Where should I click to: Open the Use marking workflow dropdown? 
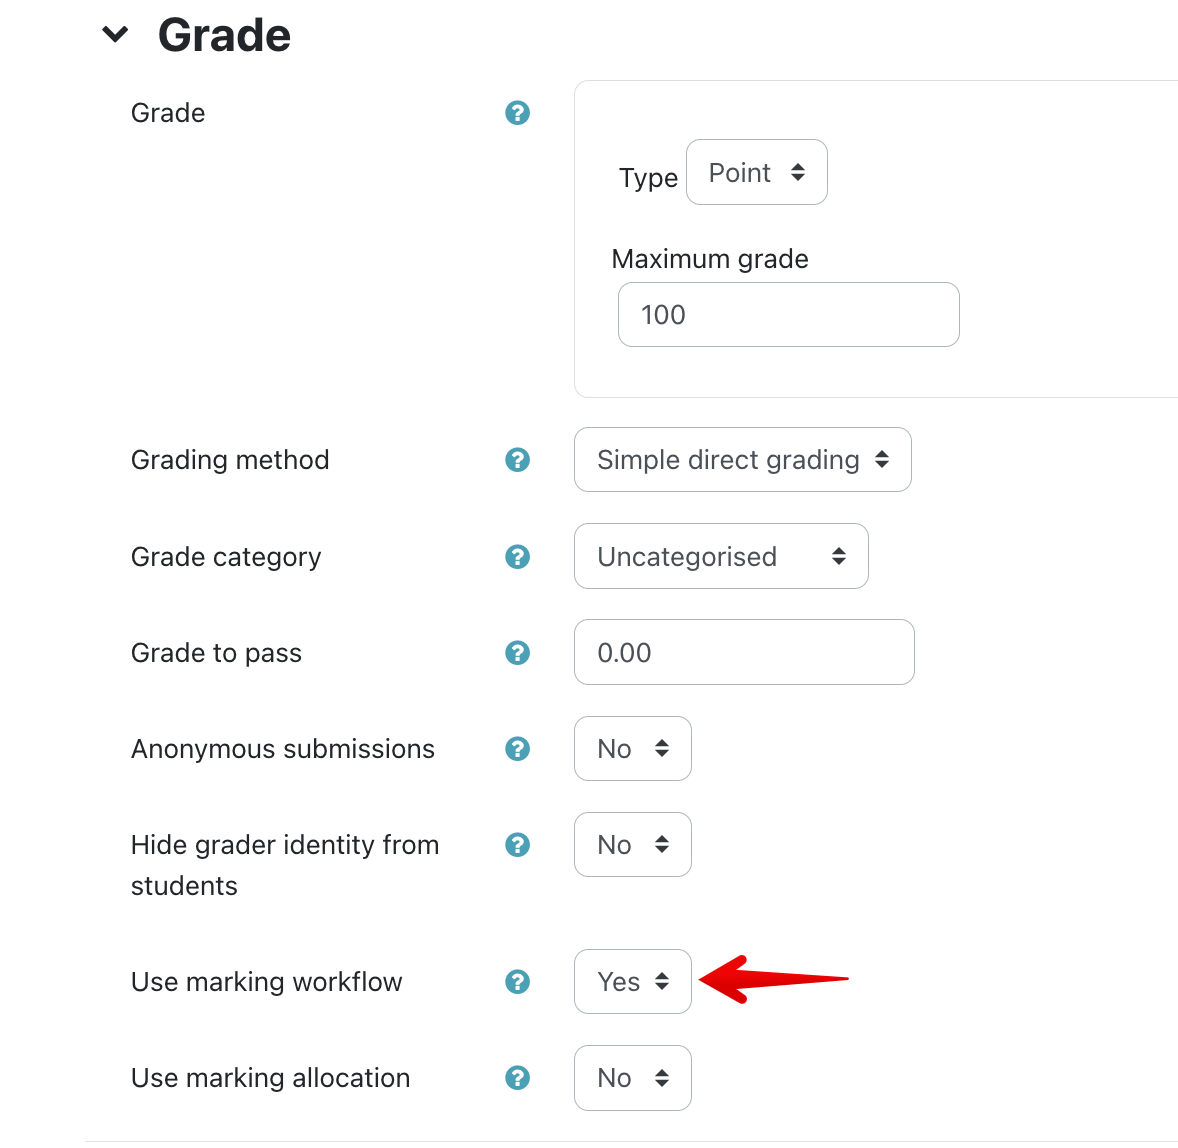click(x=632, y=982)
